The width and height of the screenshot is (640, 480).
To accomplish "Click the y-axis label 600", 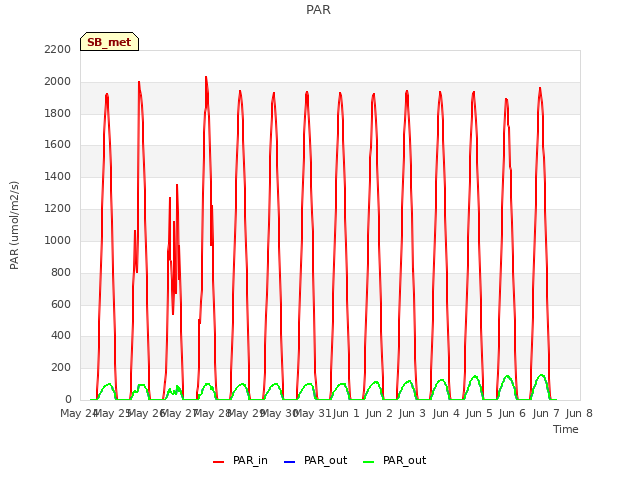I will (x=61, y=304).
